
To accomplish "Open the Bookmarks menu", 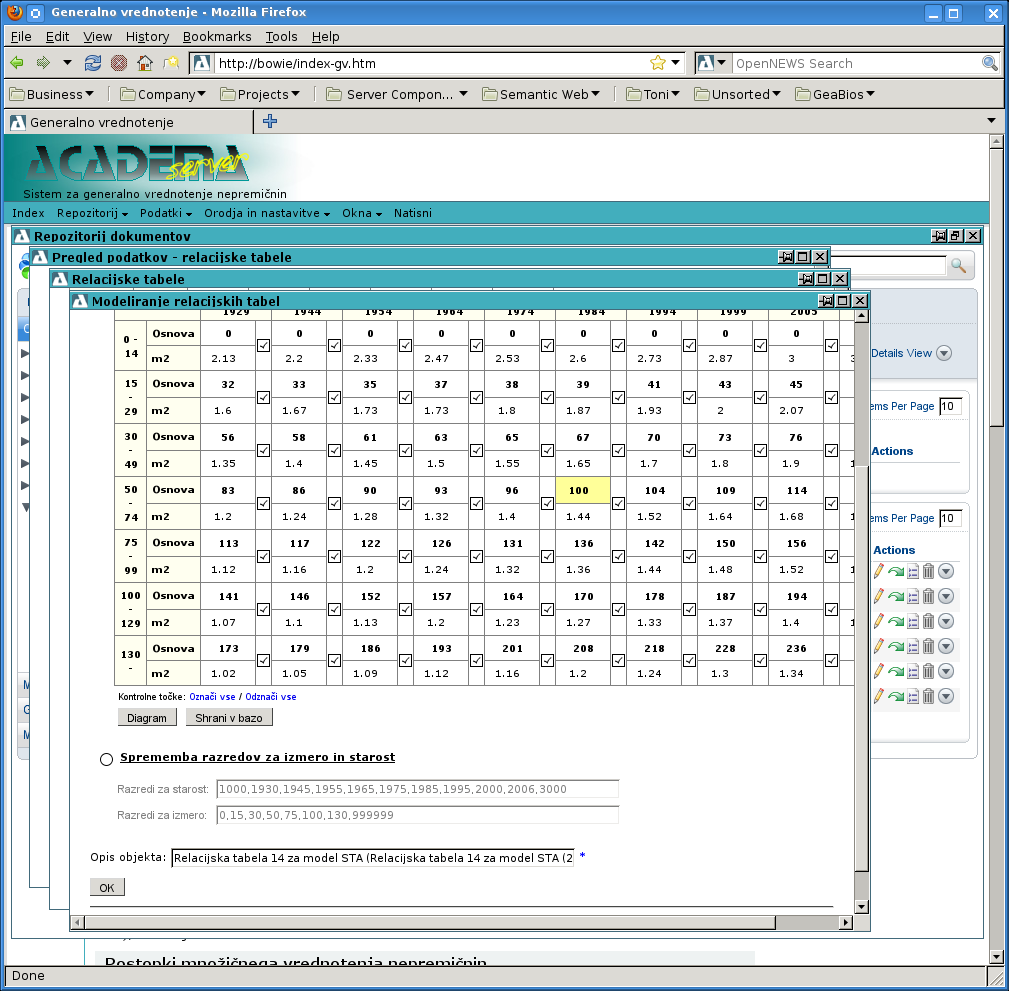I will pyautogui.click(x=217, y=36).
